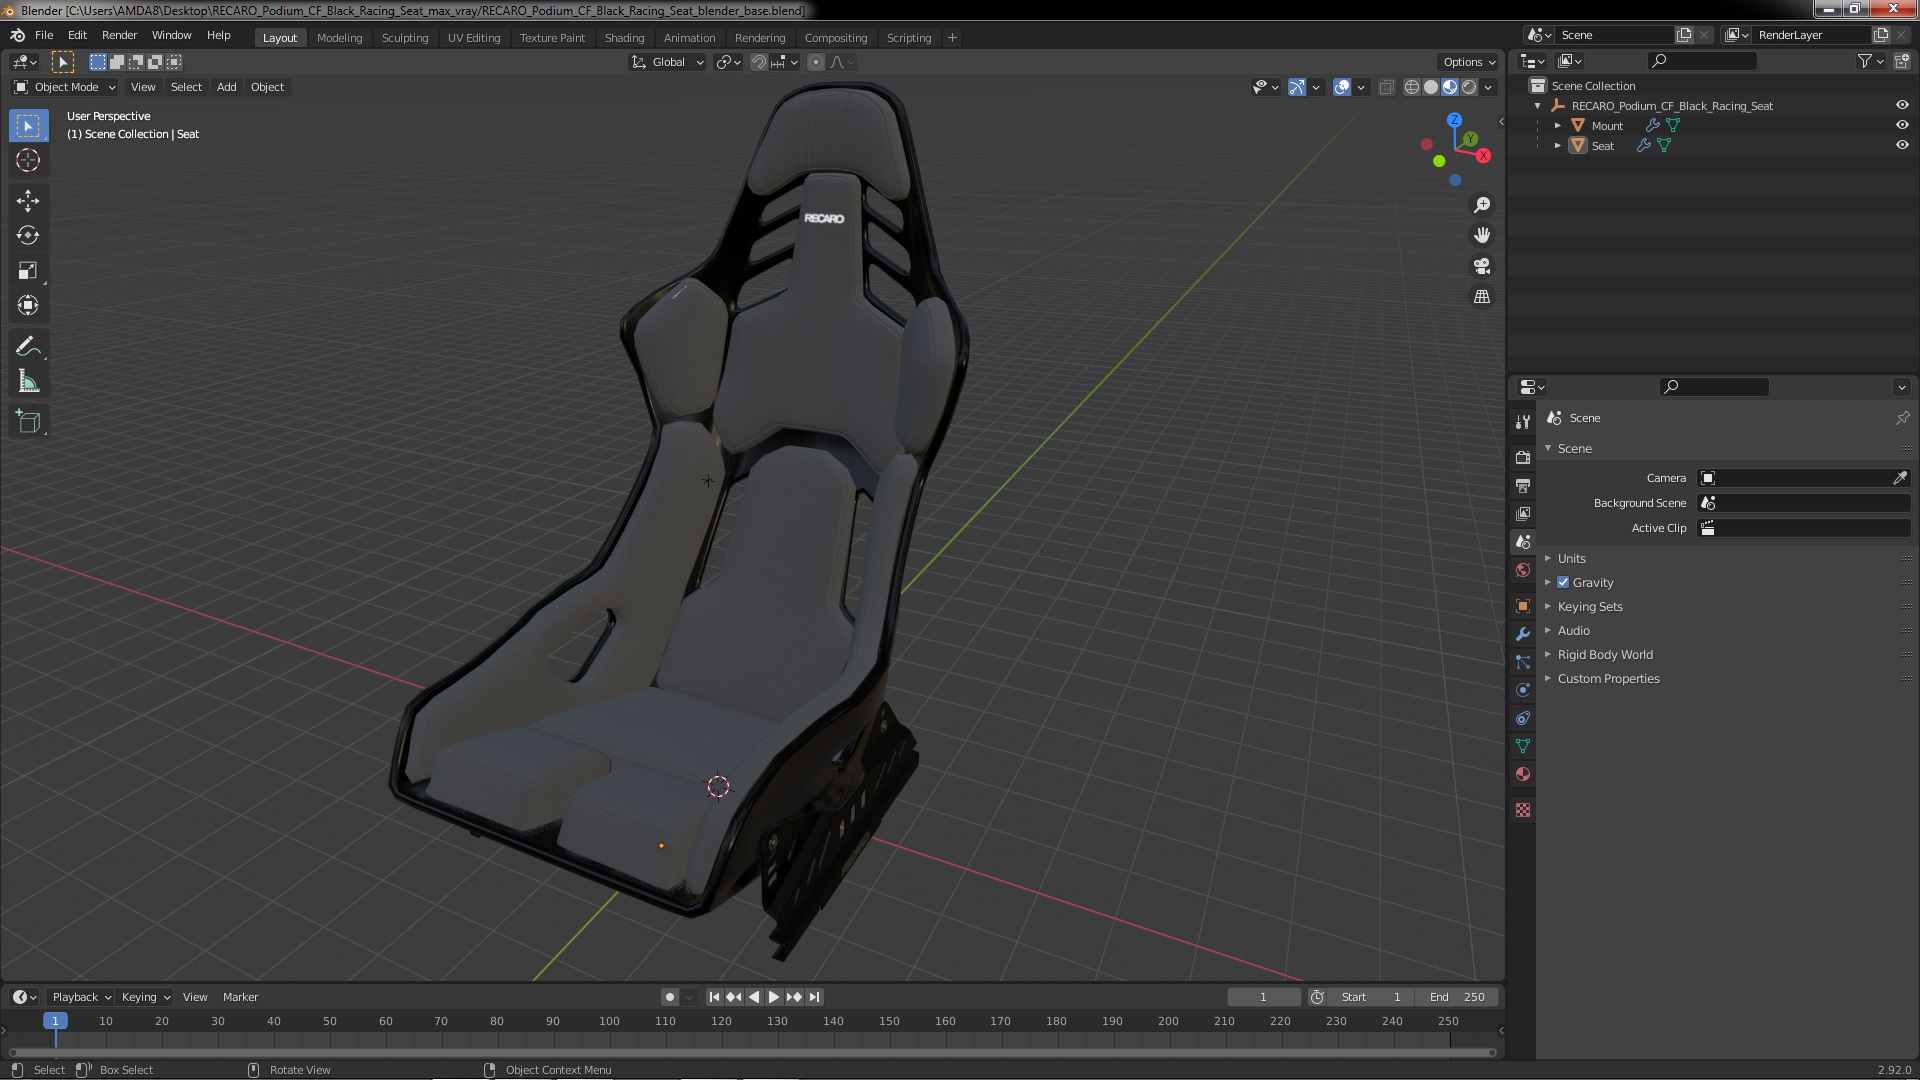Screen dimensions: 1920x1080
Task: Open the Keying dropdown
Action: click(x=146, y=997)
